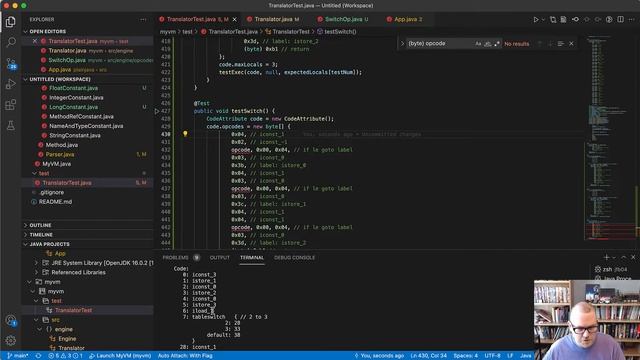Open the Debug Console tab
640x360 pixels.
pos(294,258)
